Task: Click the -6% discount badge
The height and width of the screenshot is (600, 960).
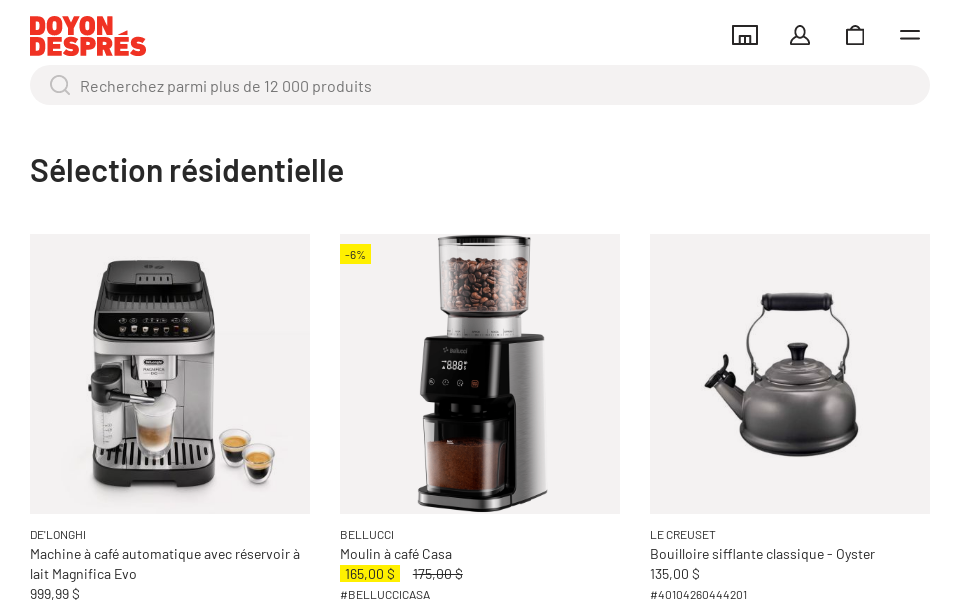Action: coord(355,254)
